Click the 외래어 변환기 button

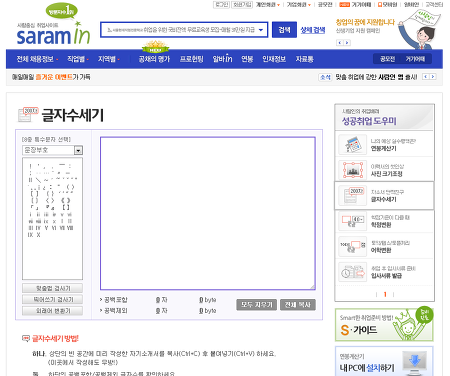[x=52, y=311]
